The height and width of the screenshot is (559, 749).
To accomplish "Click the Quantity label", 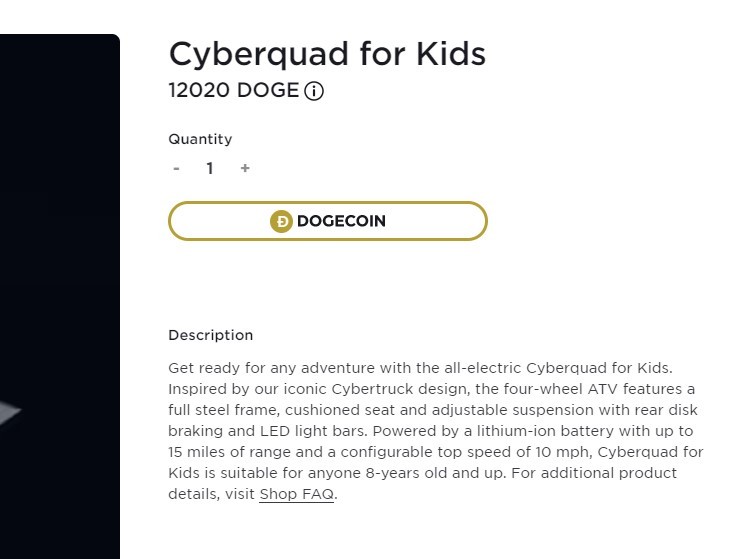I will (x=200, y=139).
